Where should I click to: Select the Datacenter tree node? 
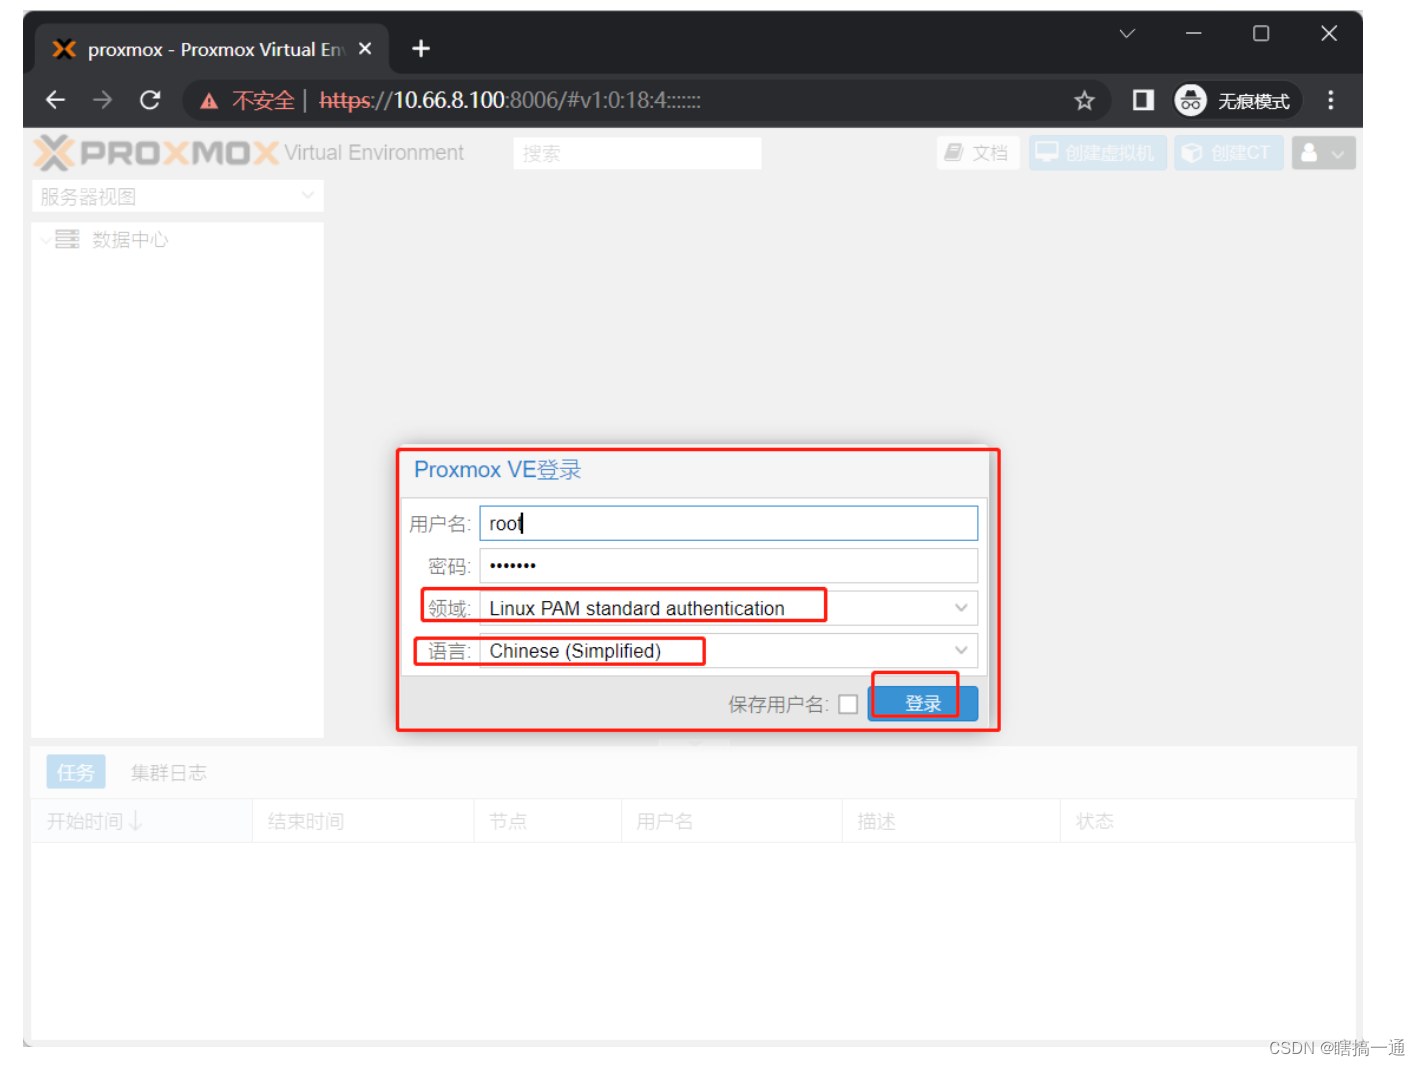click(130, 240)
